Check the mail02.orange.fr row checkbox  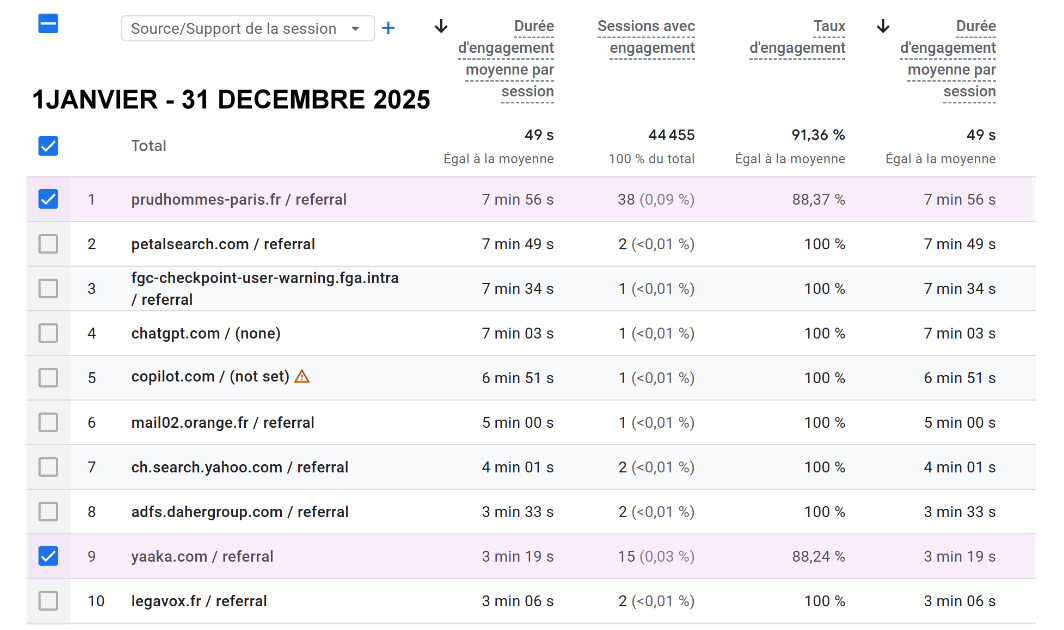[48, 422]
